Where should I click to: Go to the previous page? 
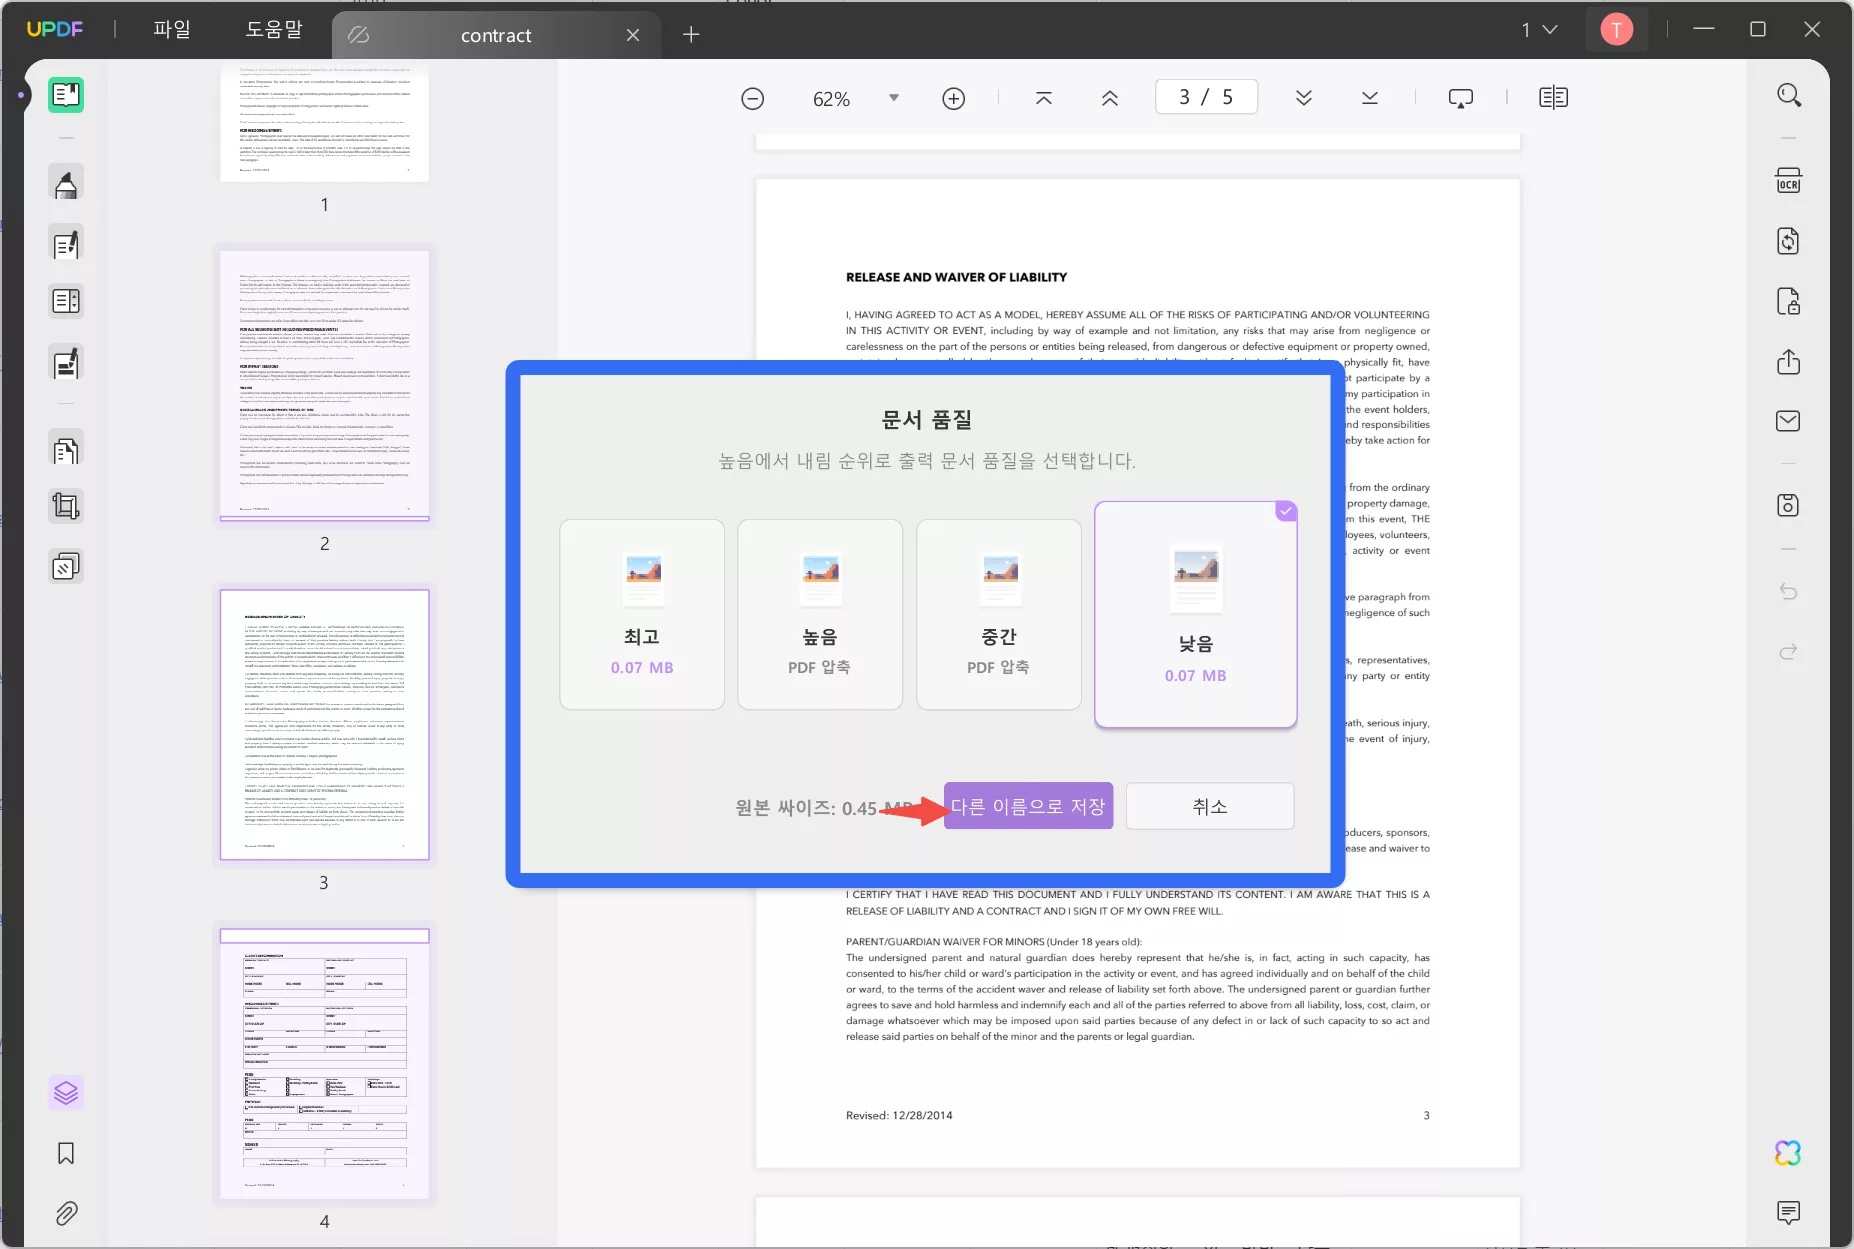(1110, 98)
